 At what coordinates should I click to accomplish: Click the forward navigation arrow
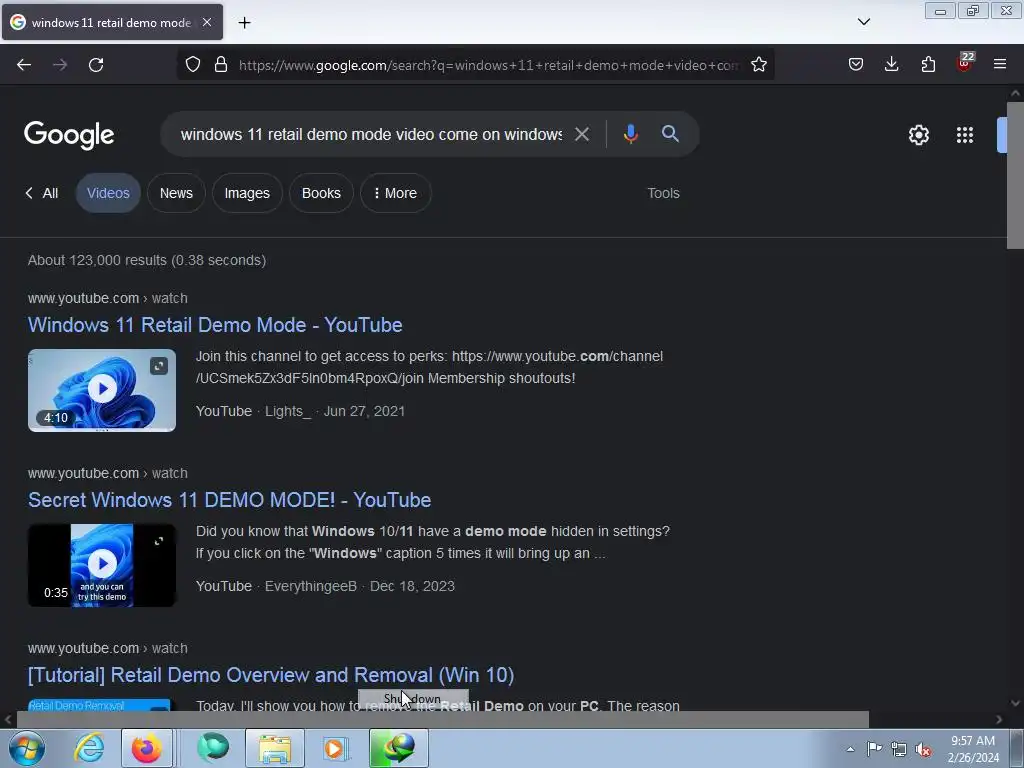pos(60,65)
